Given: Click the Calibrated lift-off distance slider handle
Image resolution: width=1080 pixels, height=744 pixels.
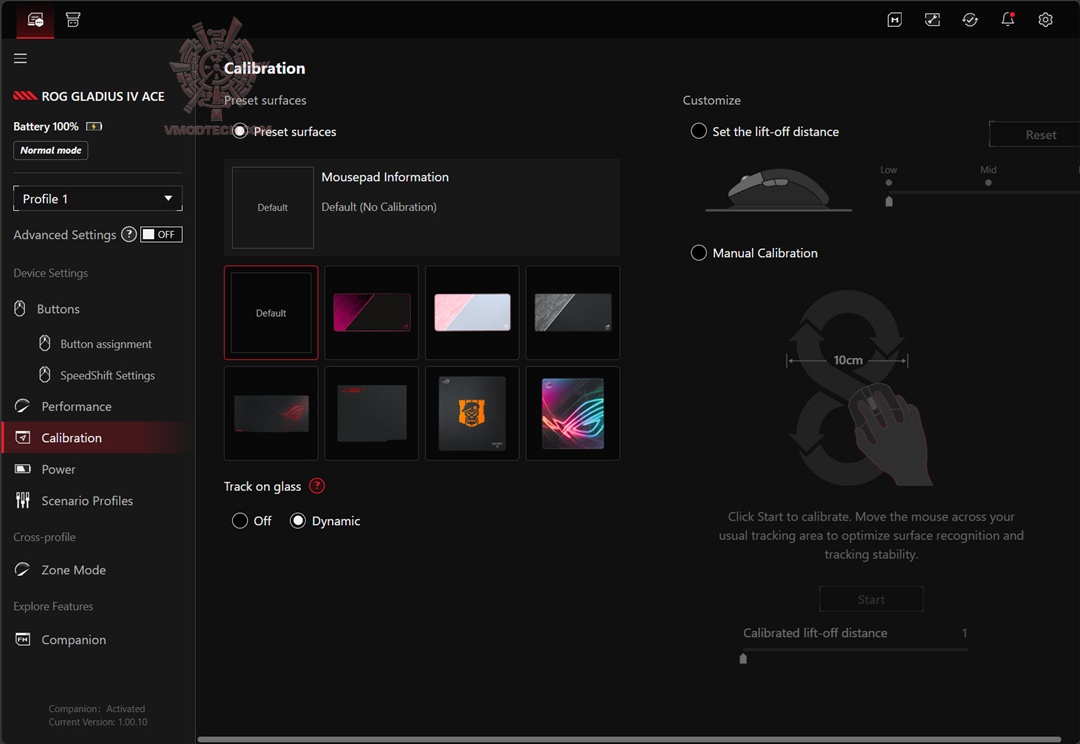Looking at the screenshot, I should (743, 659).
